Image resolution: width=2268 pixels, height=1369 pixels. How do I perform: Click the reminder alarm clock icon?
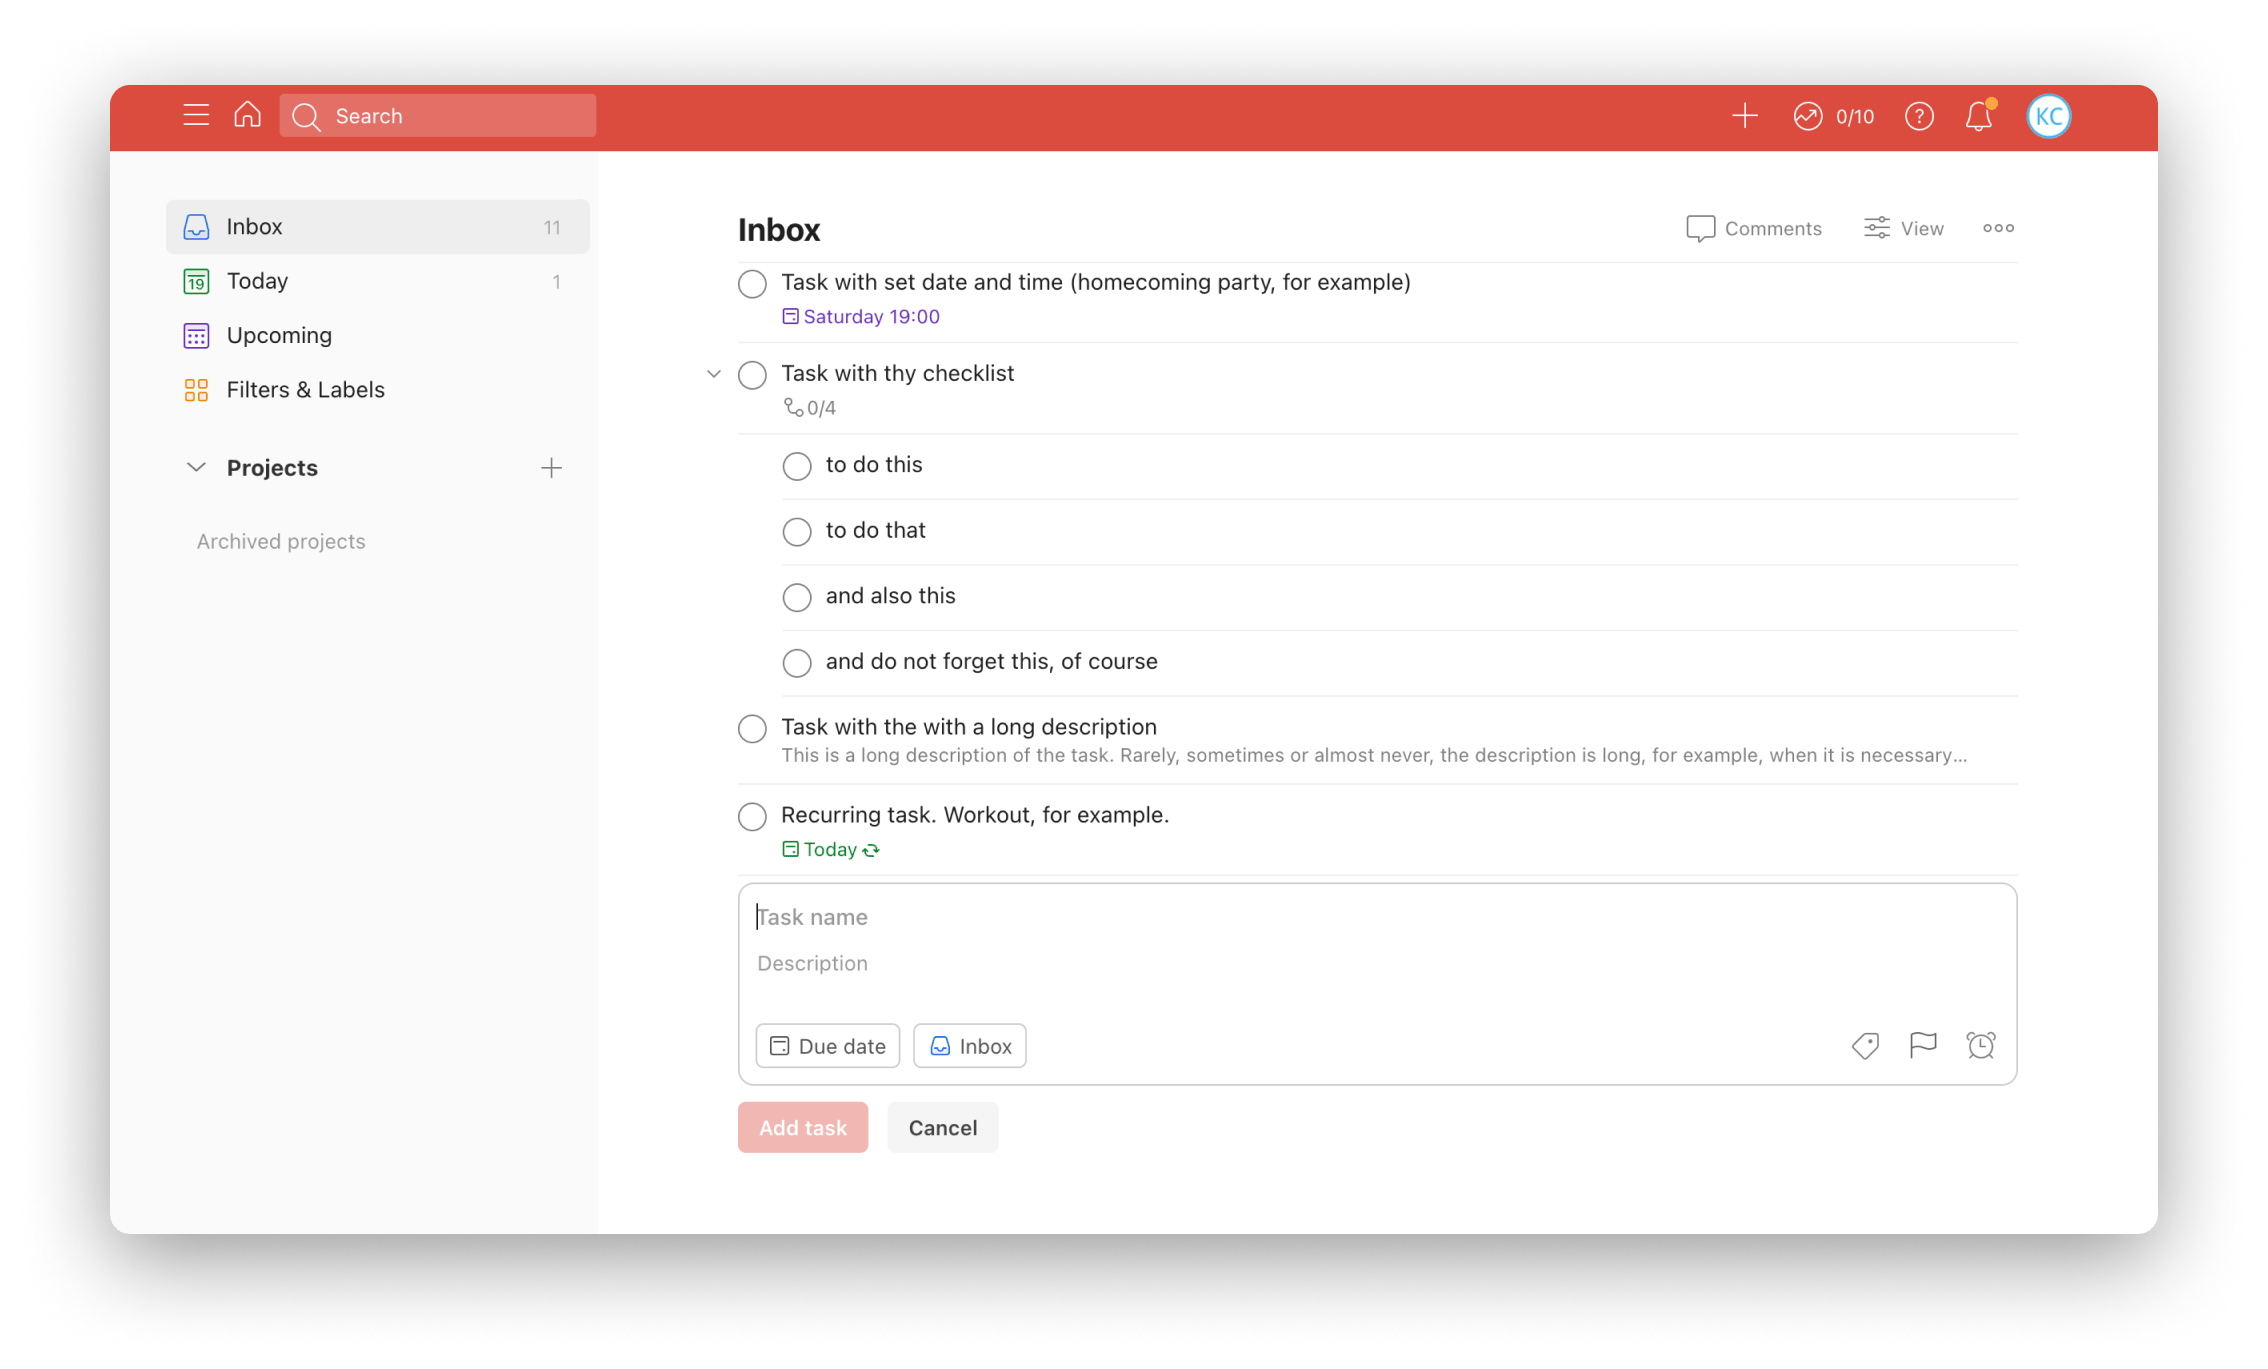(1981, 1046)
